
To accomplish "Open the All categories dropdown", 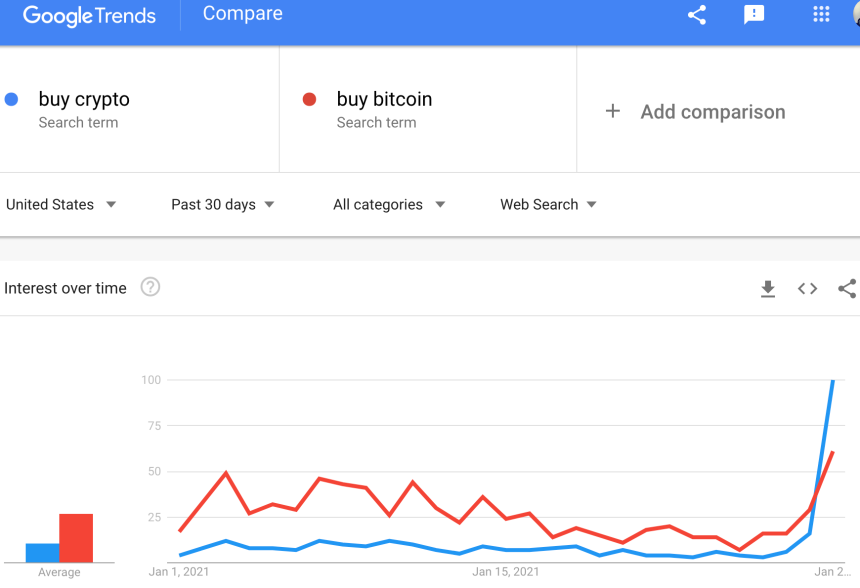I will 389,204.
